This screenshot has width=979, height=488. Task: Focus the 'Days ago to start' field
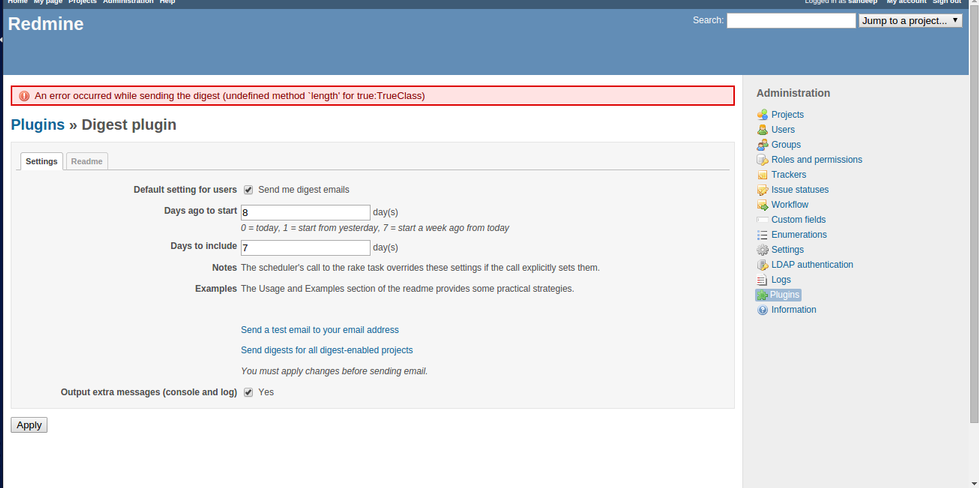coord(305,213)
